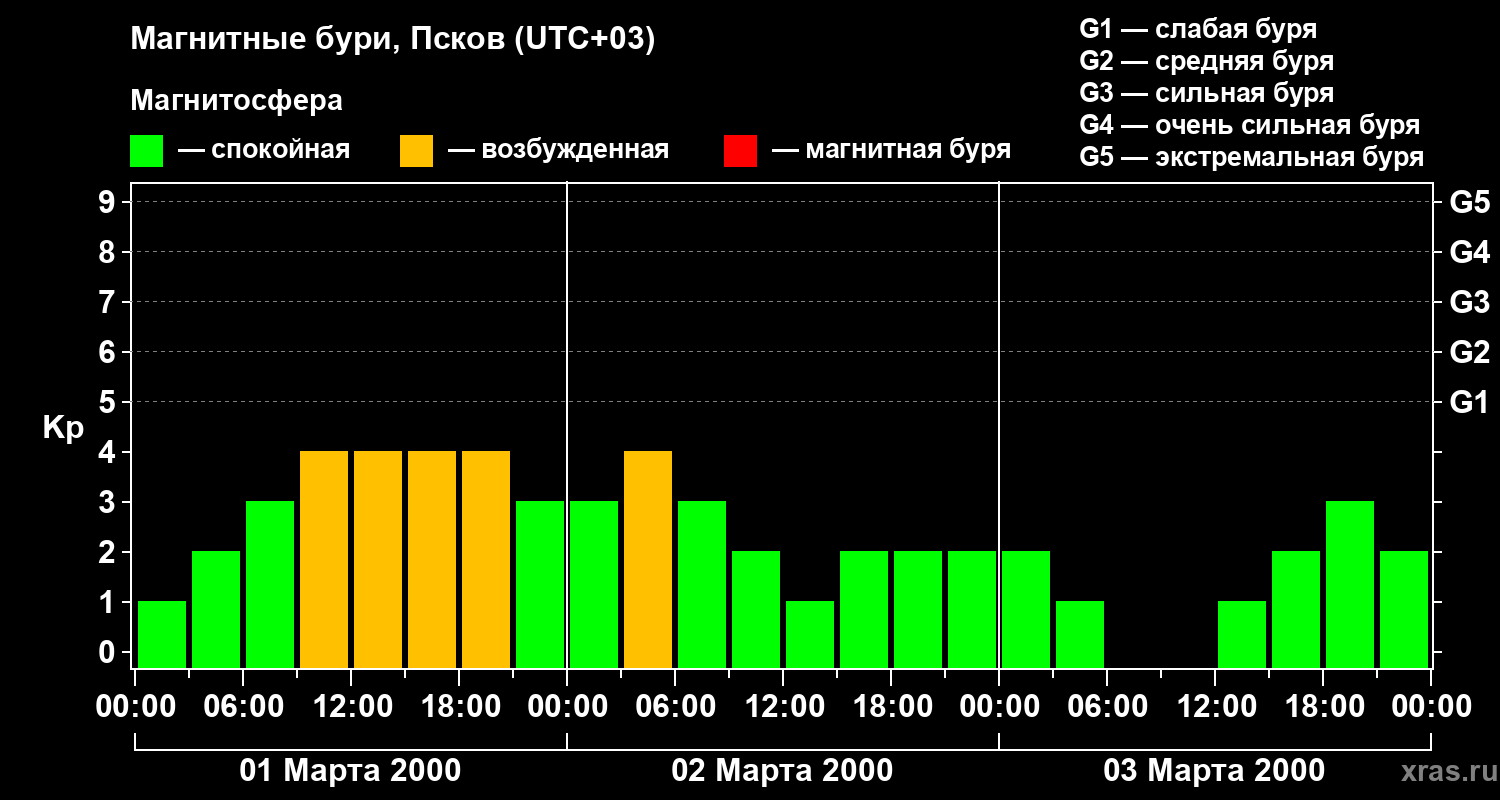Click the first green bar on 01 Марта
The image size is (1500, 800).
(x=162, y=634)
